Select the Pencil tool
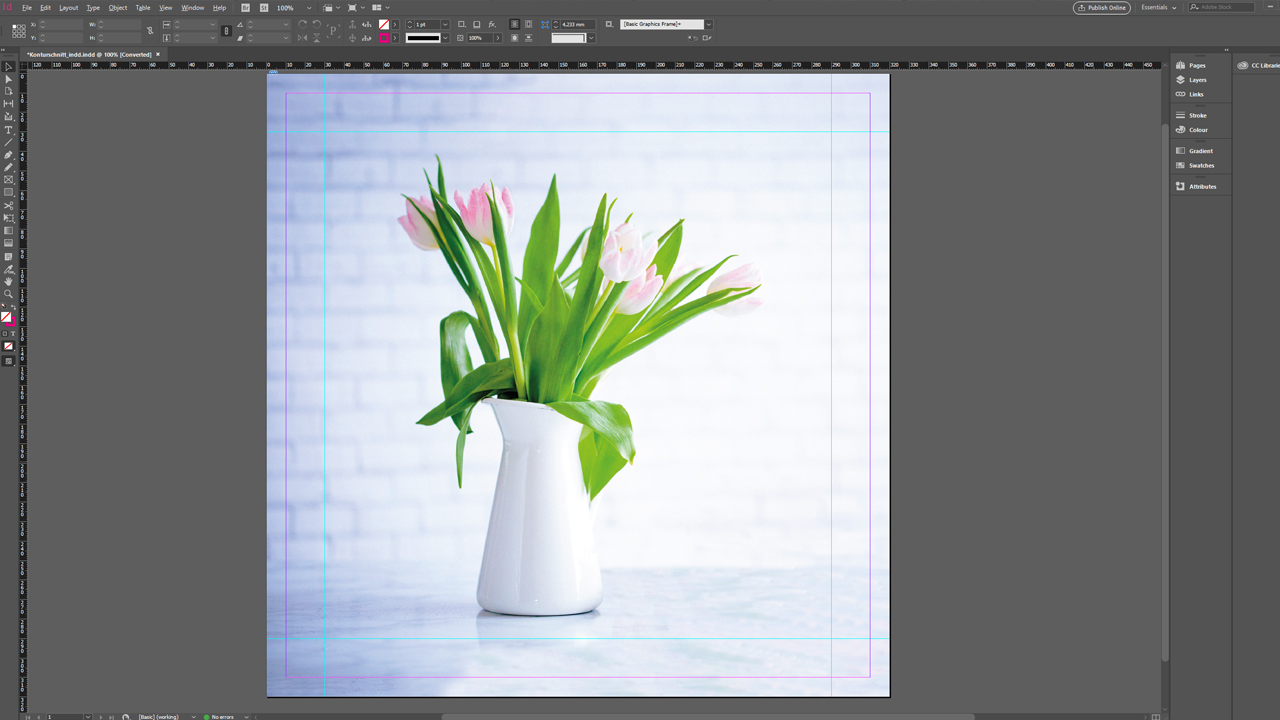 pyautogui.click(x=9, y=167)
